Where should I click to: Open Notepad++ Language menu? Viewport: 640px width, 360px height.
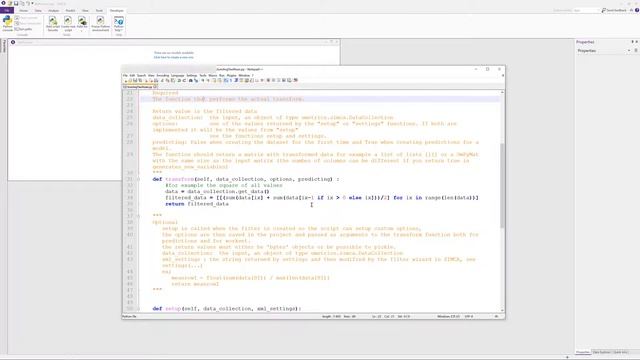178,76
